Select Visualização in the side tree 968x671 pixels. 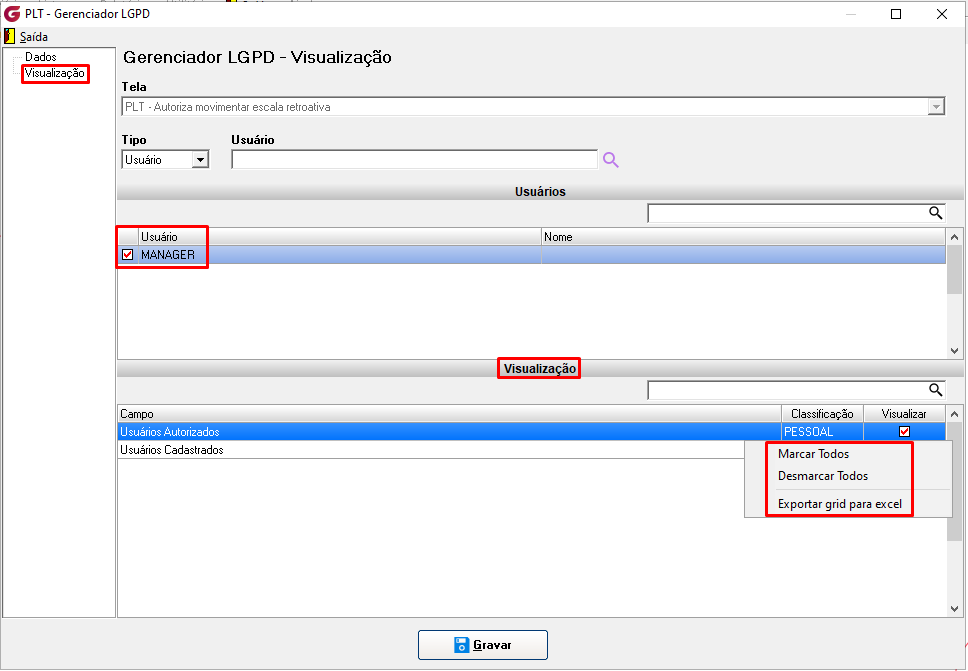click(54, 73)
